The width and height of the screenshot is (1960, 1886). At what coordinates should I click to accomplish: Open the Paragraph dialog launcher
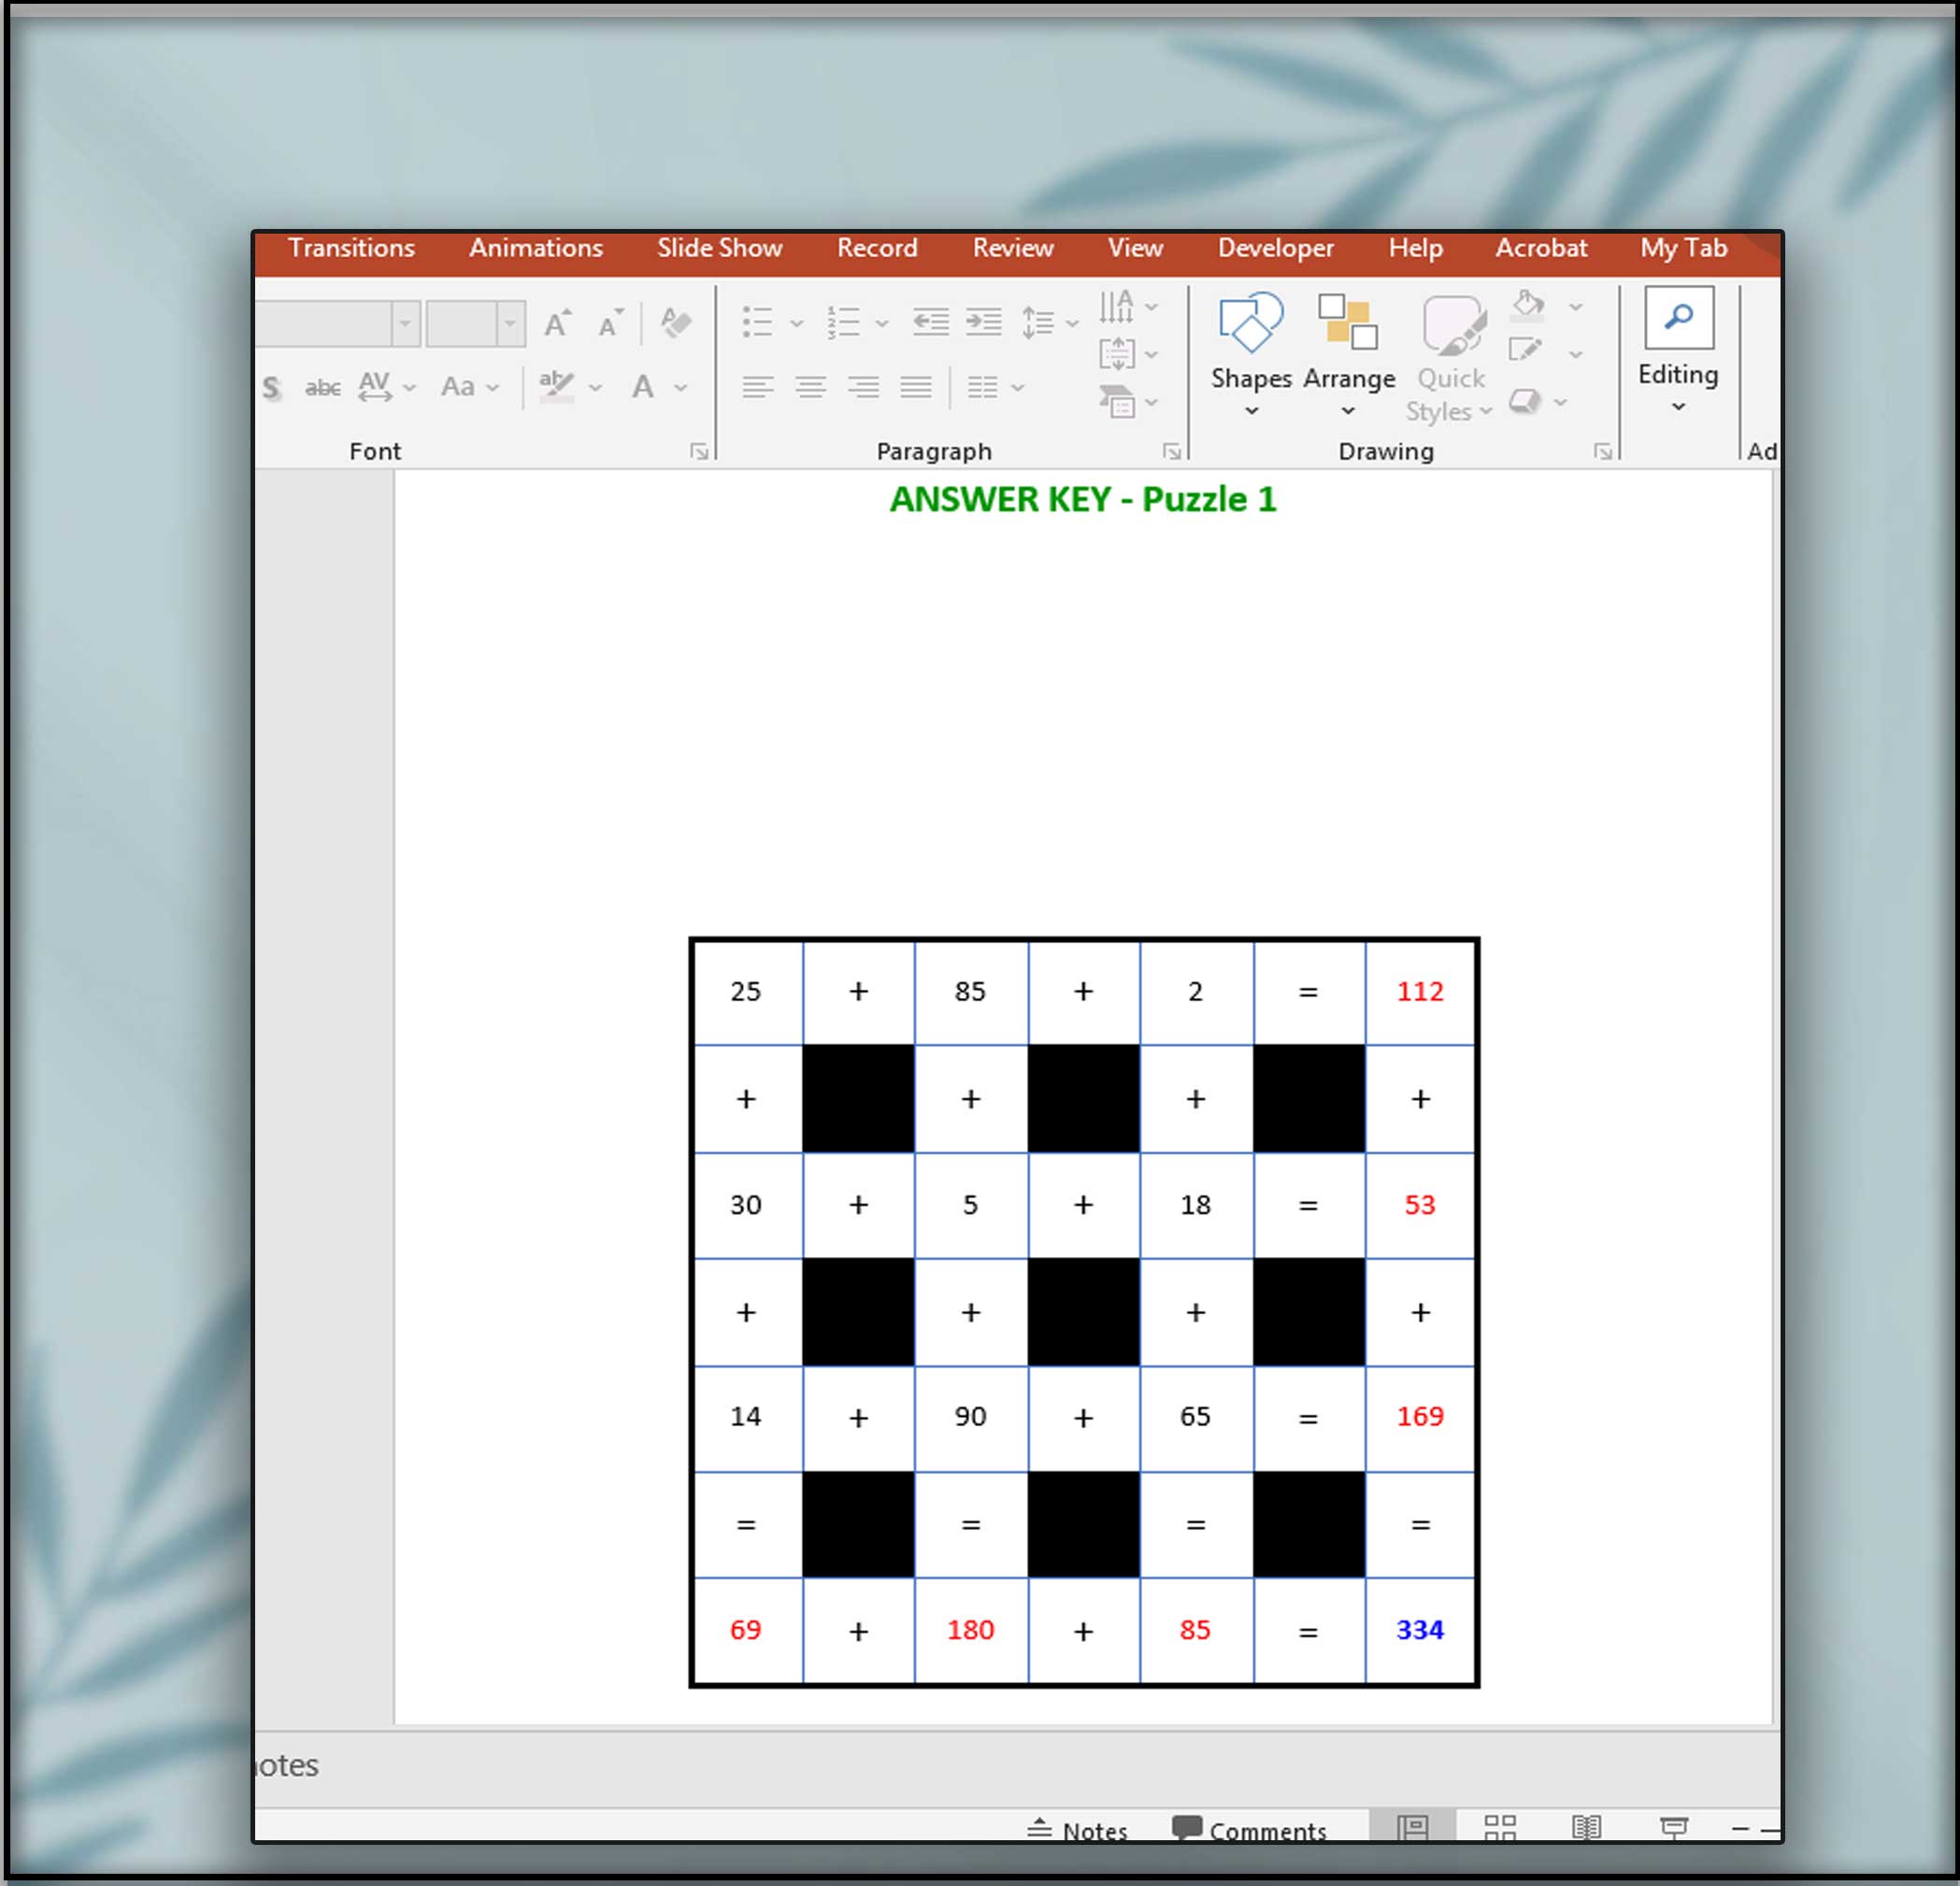click(1172, 452)
